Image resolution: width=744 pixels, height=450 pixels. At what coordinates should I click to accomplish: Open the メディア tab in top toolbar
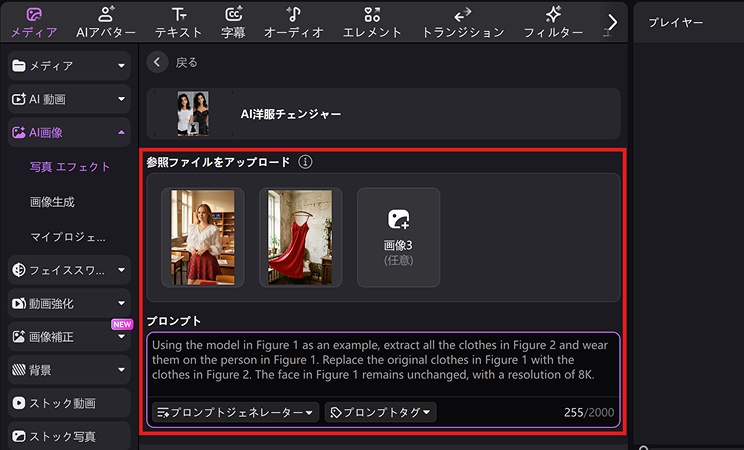34,22
